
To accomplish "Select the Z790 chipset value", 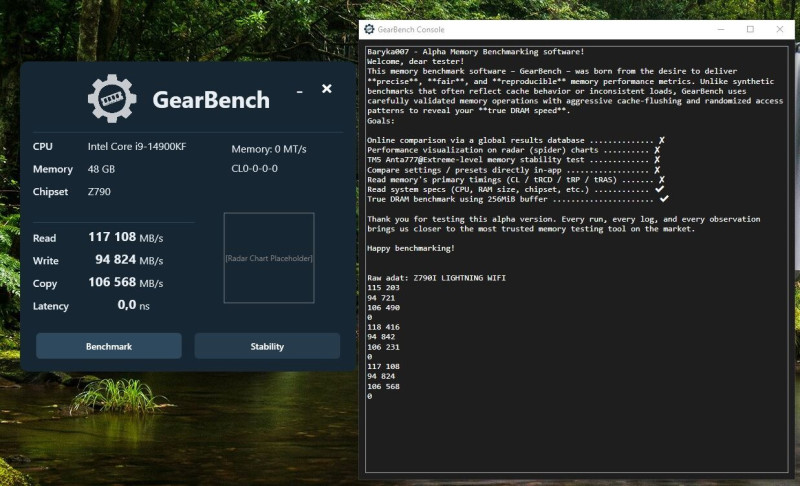I will pos(99,192).
